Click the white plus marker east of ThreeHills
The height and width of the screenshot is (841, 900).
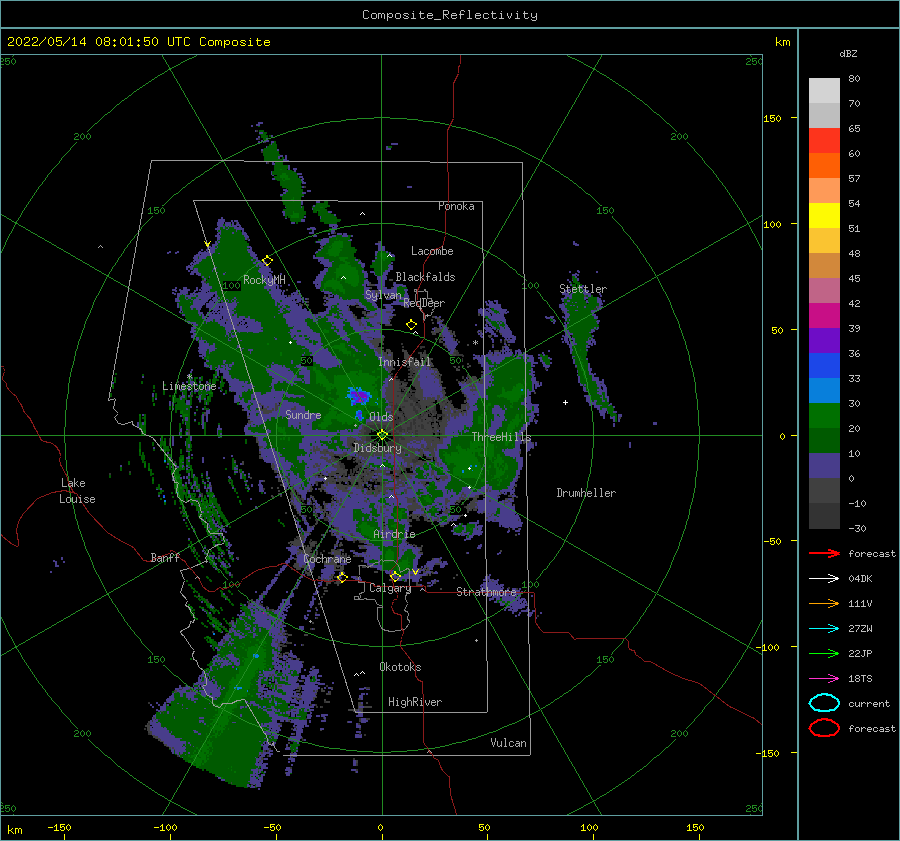tap(565, 402)
